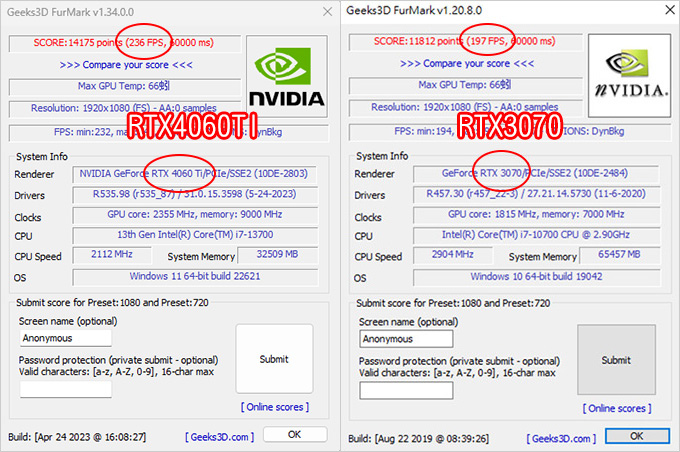The image size is (680, 452).
Task: Click 'GPU core: 1815 MHz, memory: 7000 MHz'
Action: [536, 214]
